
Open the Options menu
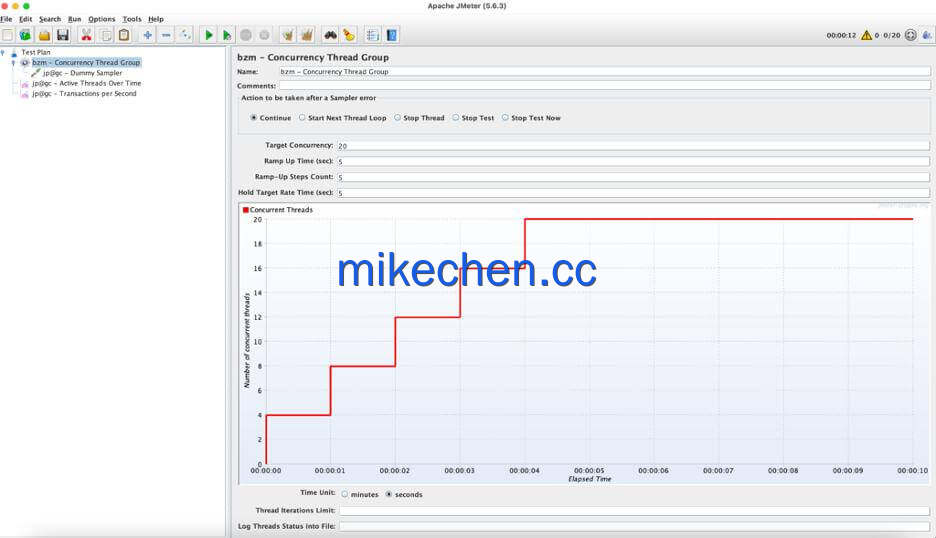click(x=102, y=19)
